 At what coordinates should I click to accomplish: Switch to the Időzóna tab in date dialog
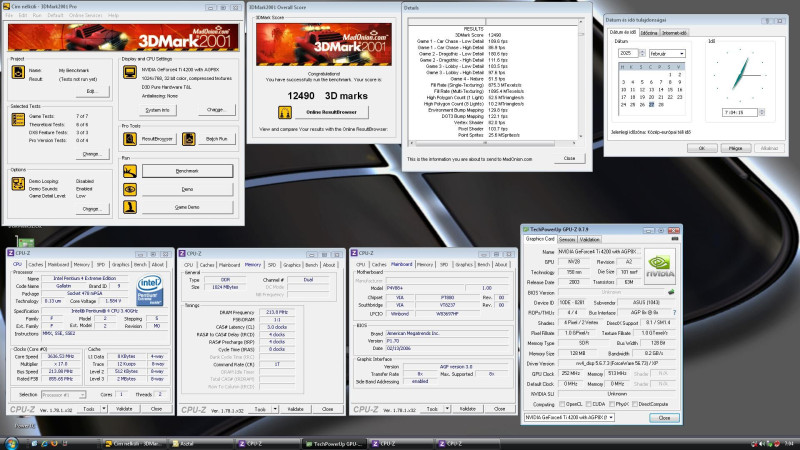[649, 33]
